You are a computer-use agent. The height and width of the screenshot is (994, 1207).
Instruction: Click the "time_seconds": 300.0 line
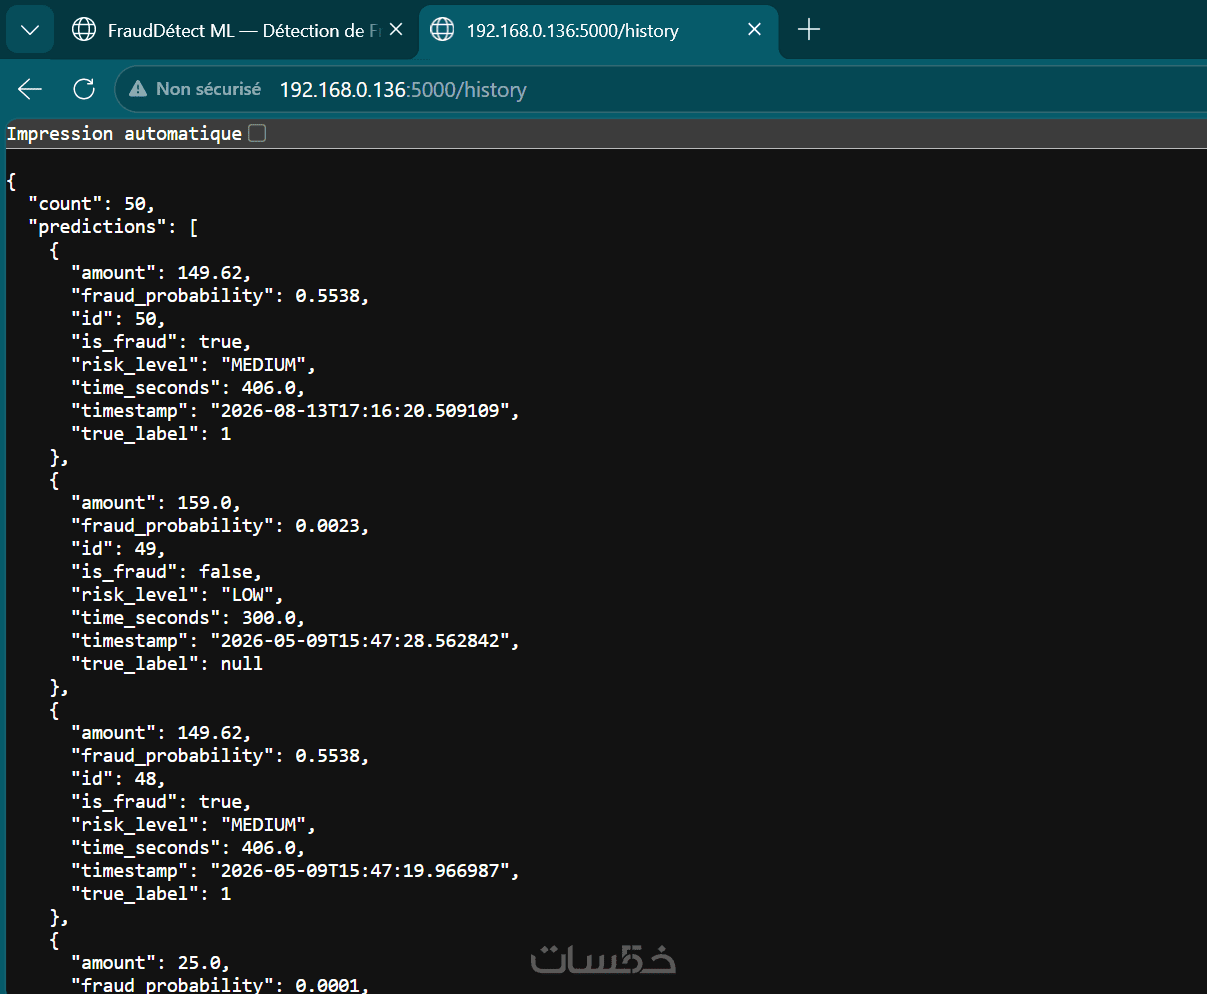click(188, 617)
